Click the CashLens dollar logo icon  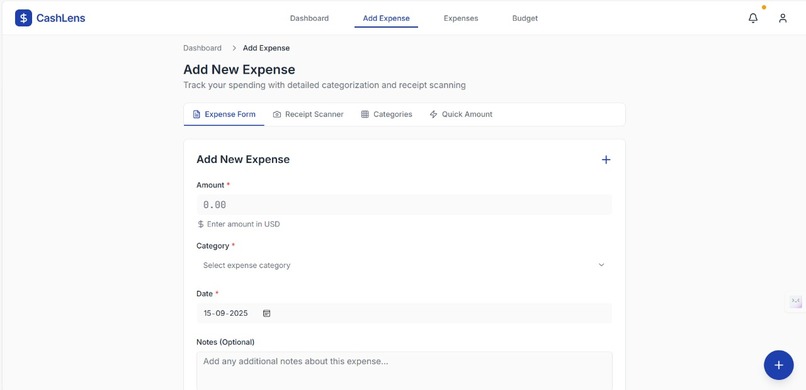click(23, 18)
